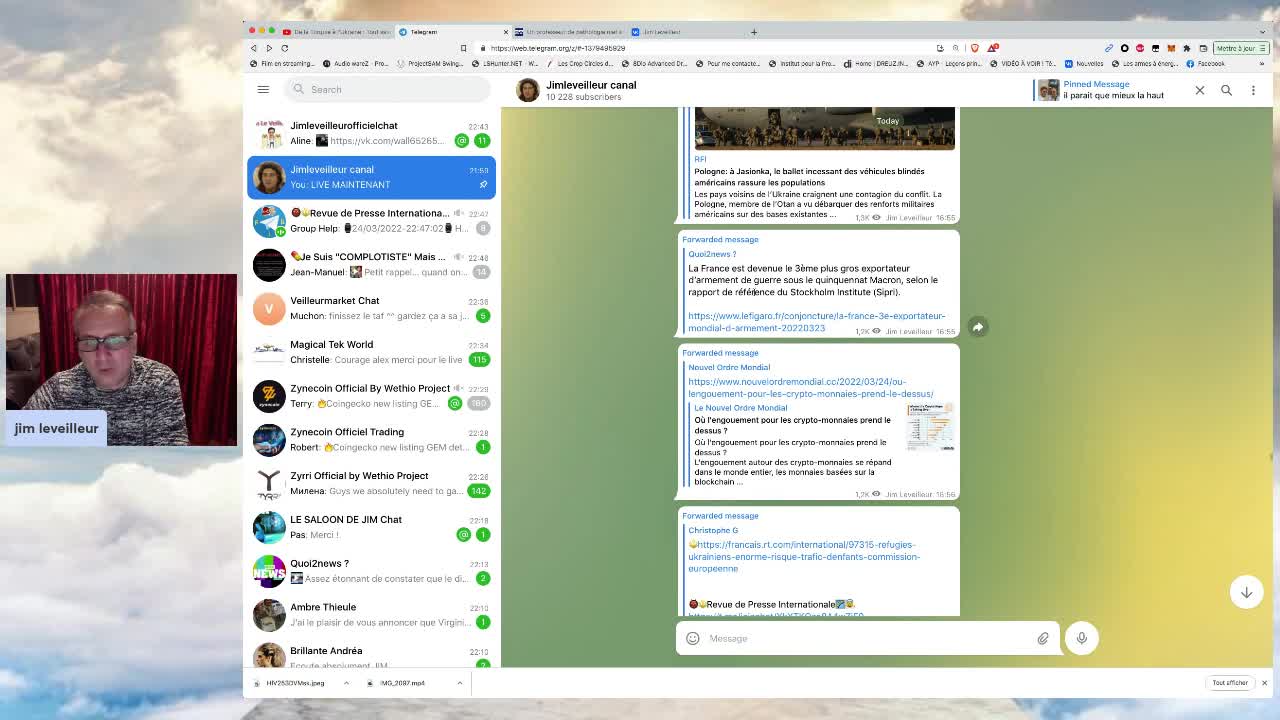
Task: Open Ambre Thieule conversation
Action: point(371,614)
